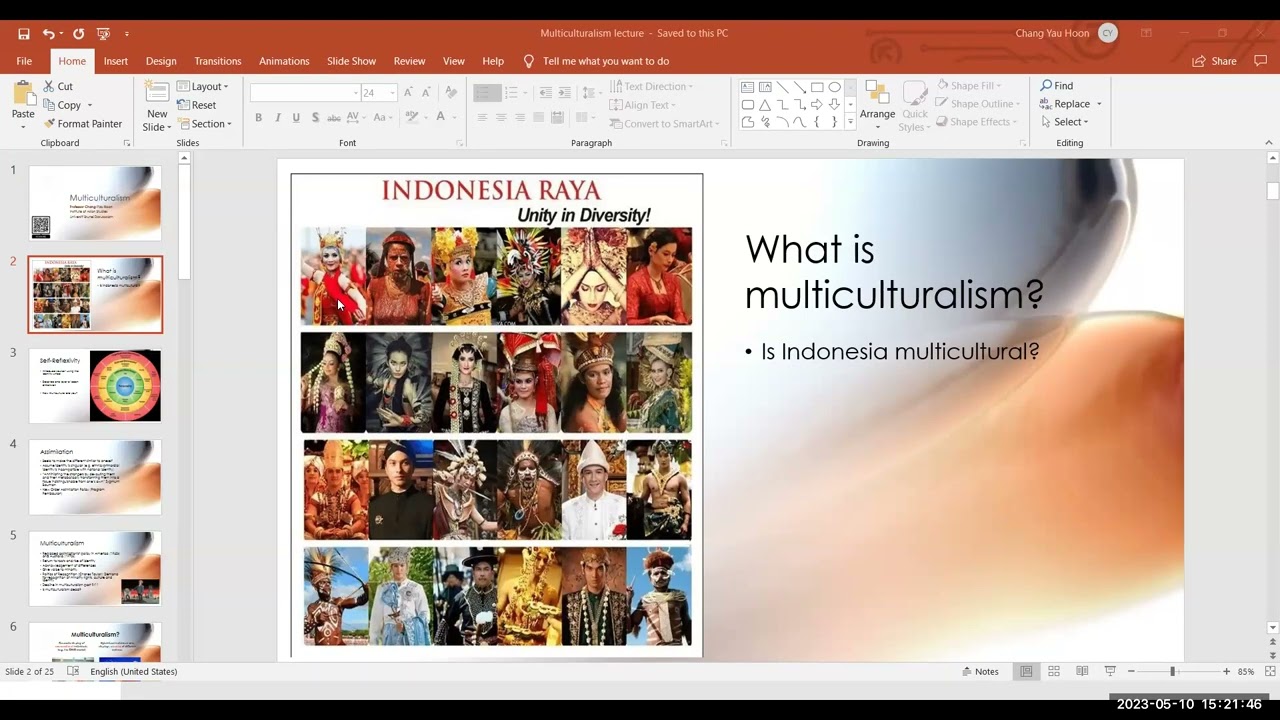Activate the Format Painter tool

[83, 124]
